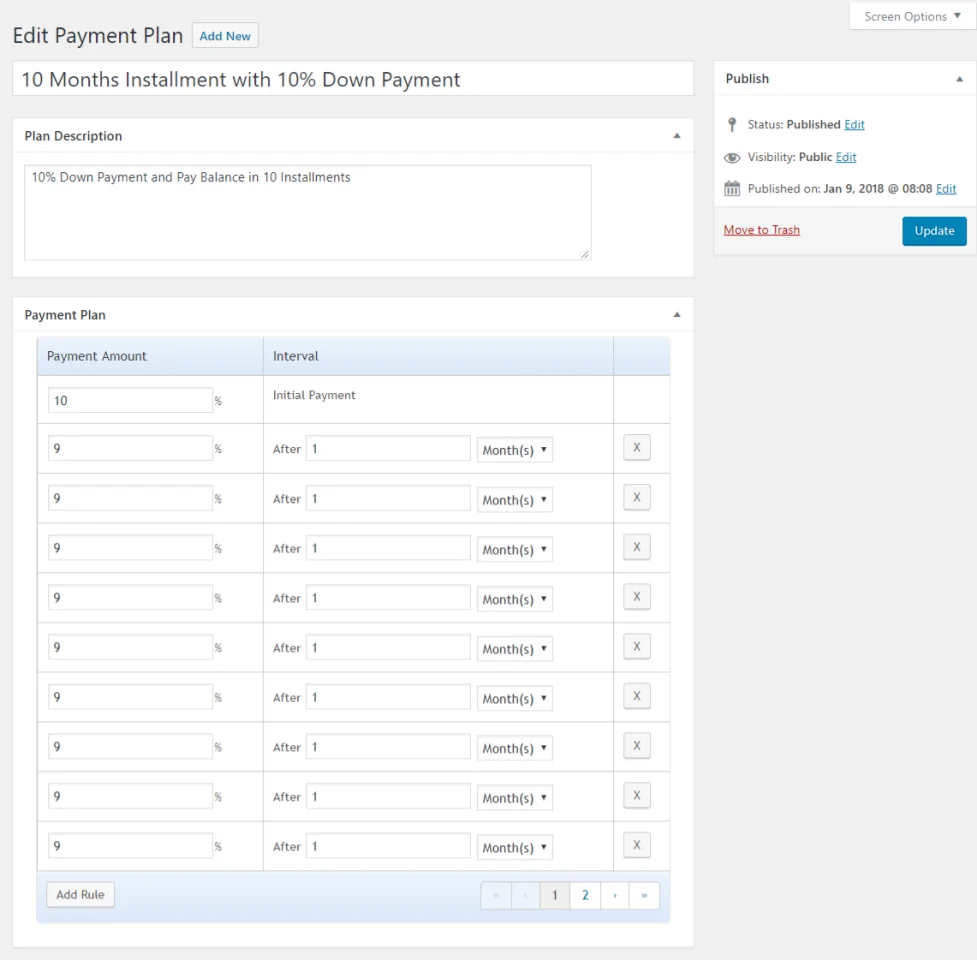Click the initial payment amount field showing 10
977x960 pixels.
[x=130, y=400]
